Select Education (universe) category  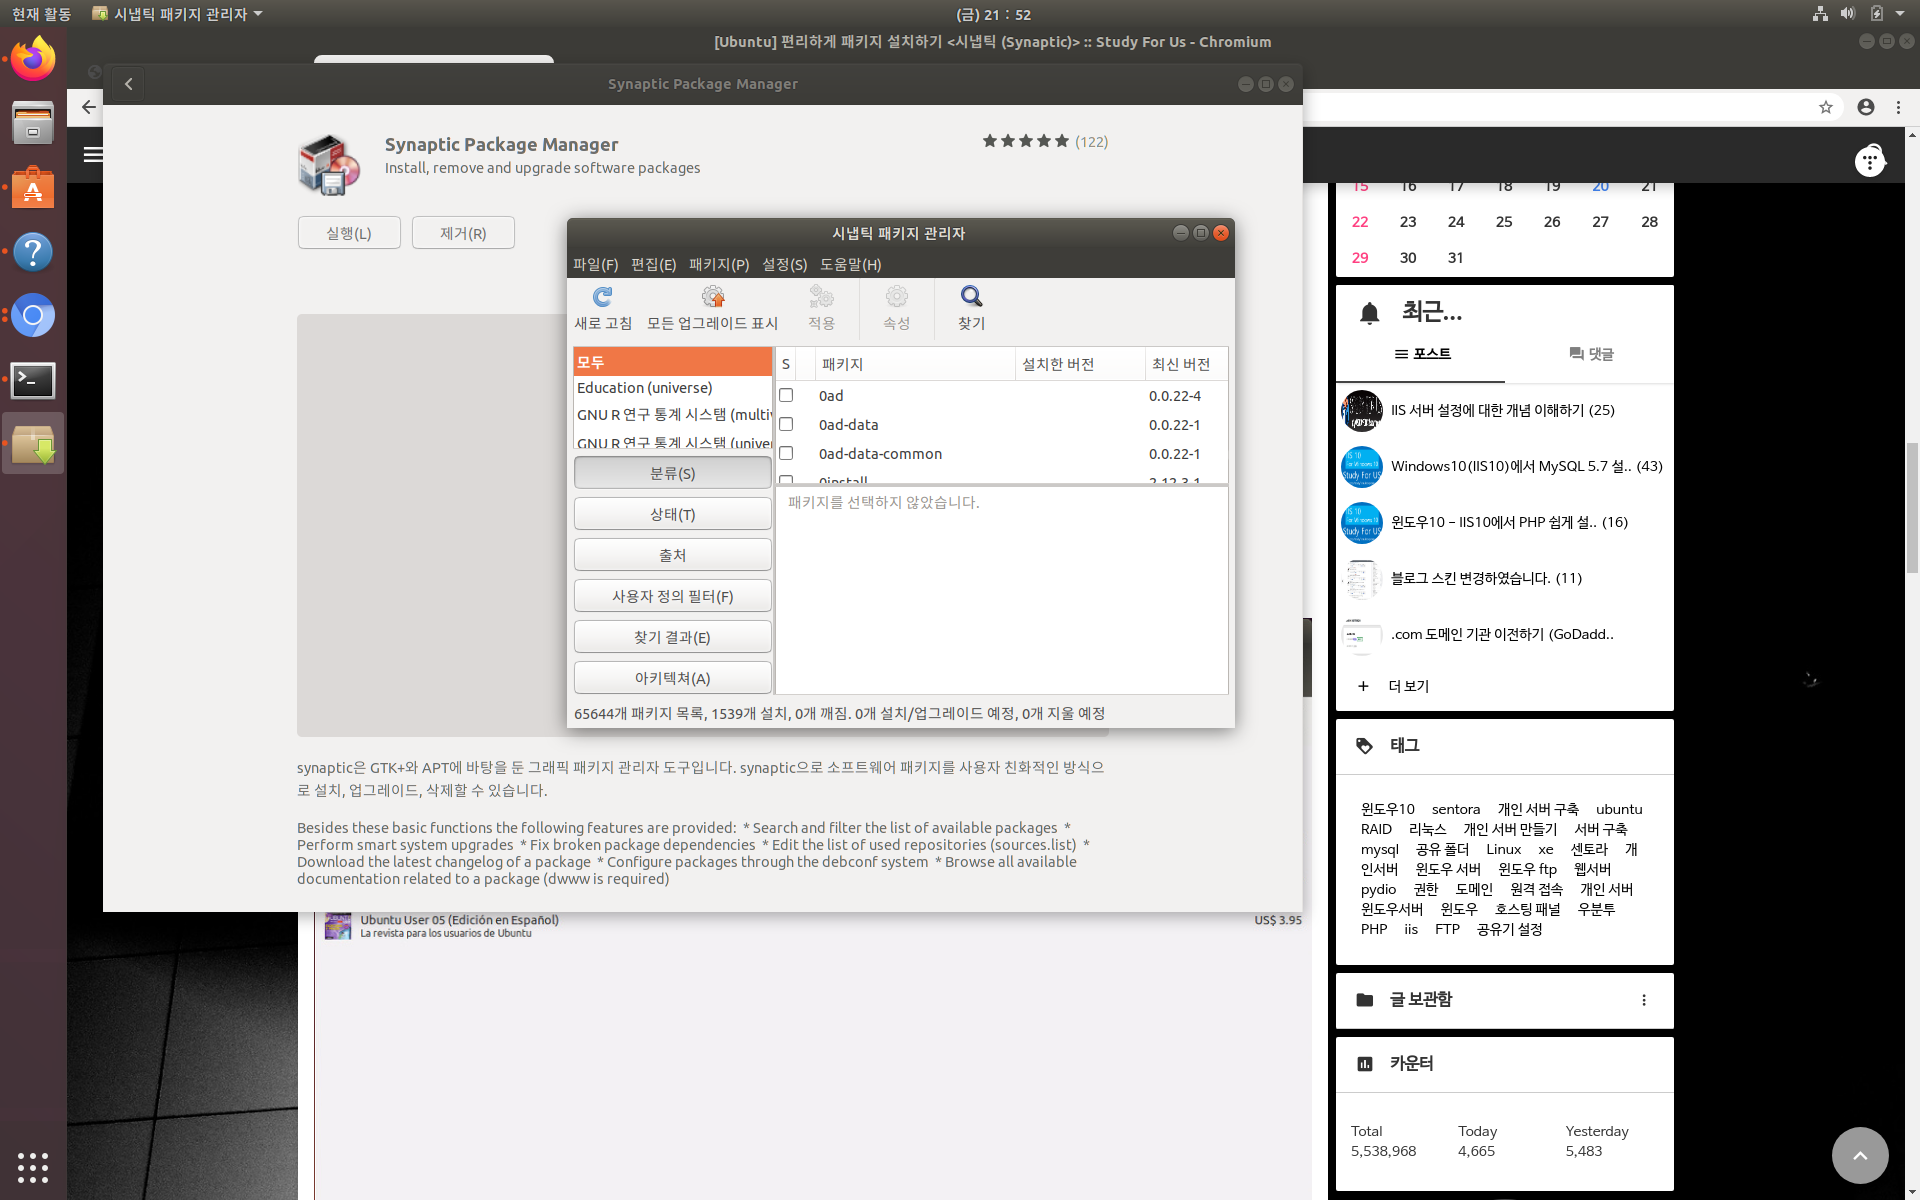click(672, 388)
